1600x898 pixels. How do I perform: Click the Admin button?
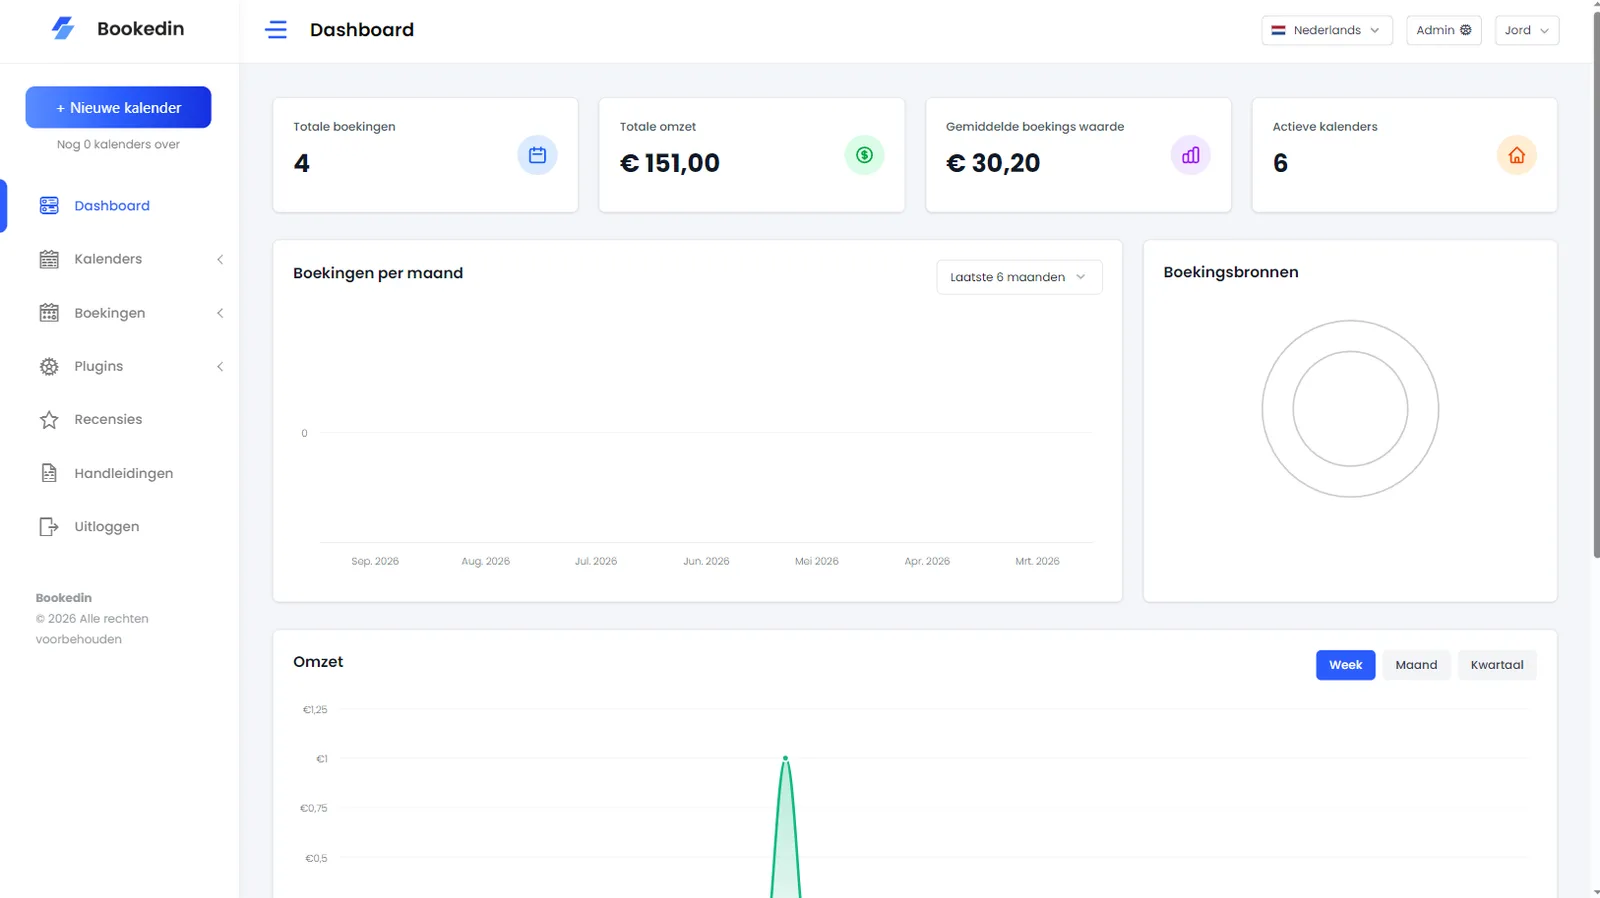click(x=1443, y=30)
